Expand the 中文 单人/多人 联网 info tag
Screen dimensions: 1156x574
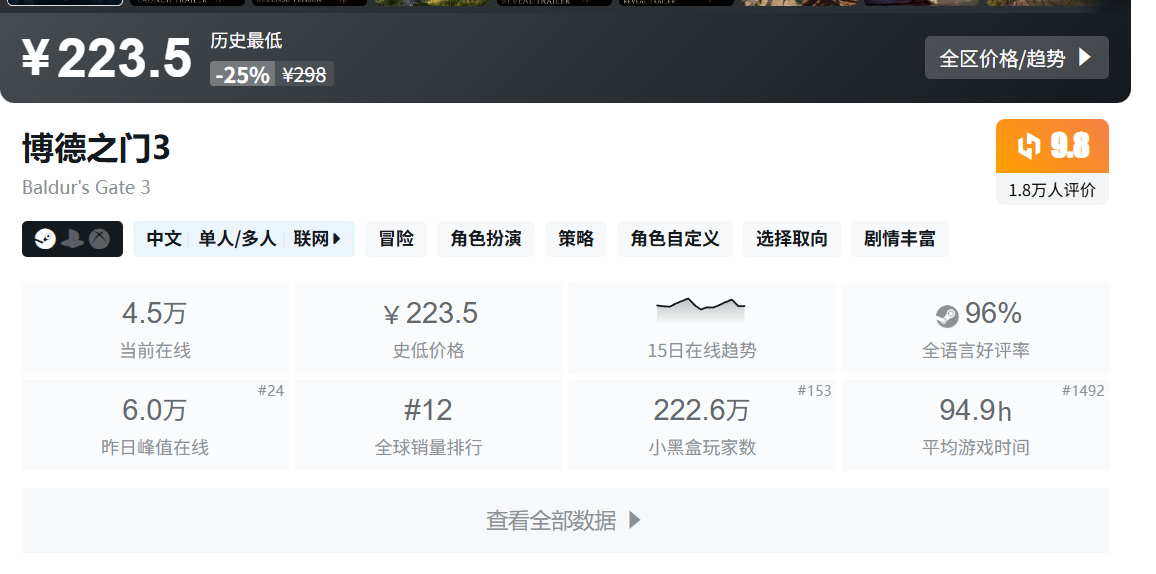click(244, 239)
